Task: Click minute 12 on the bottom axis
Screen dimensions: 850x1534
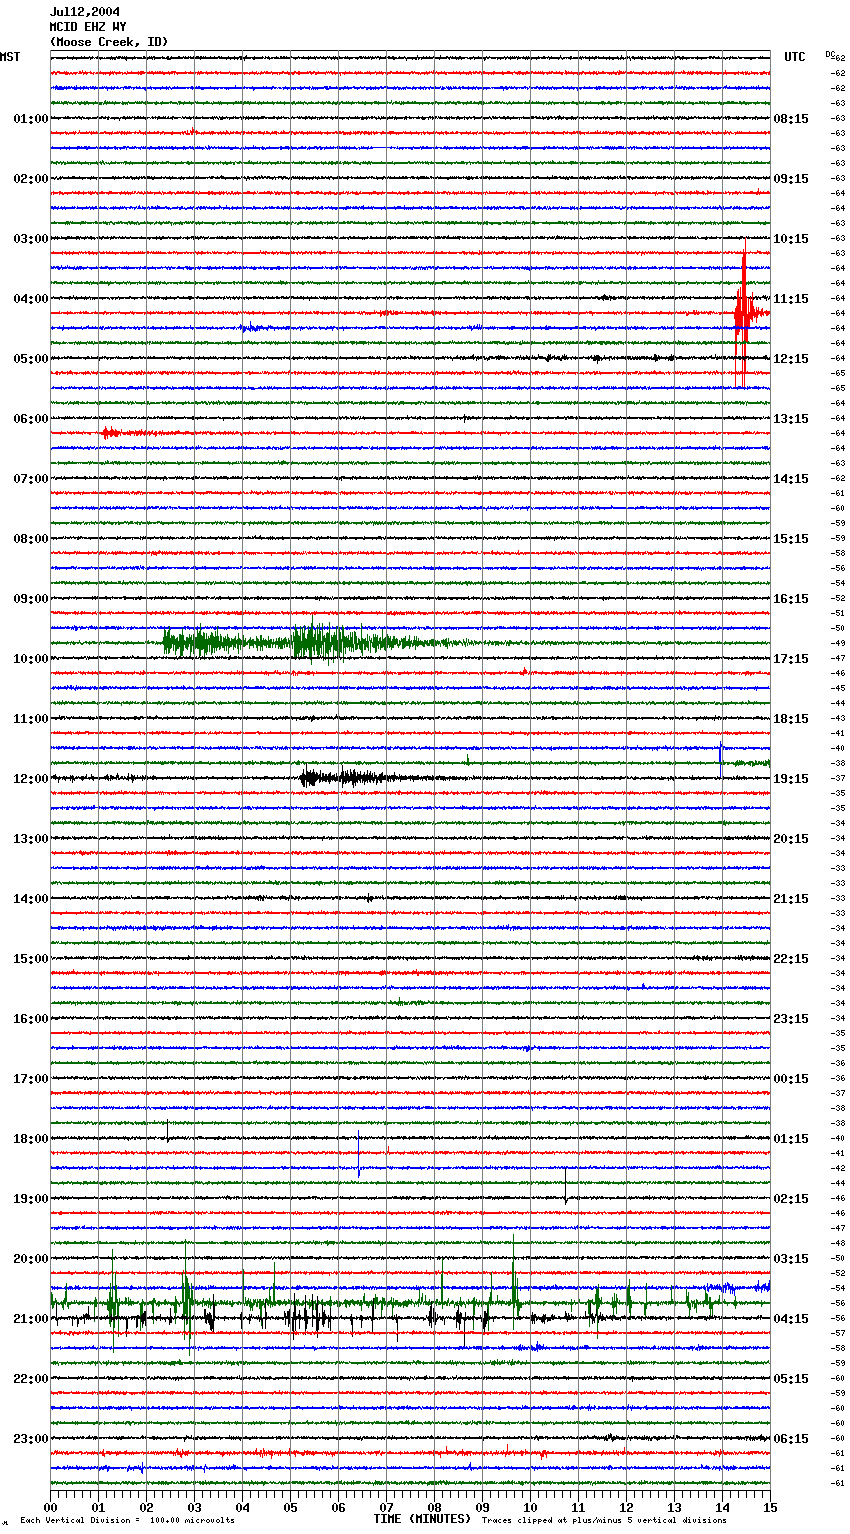Action: tap(626, 1507)
